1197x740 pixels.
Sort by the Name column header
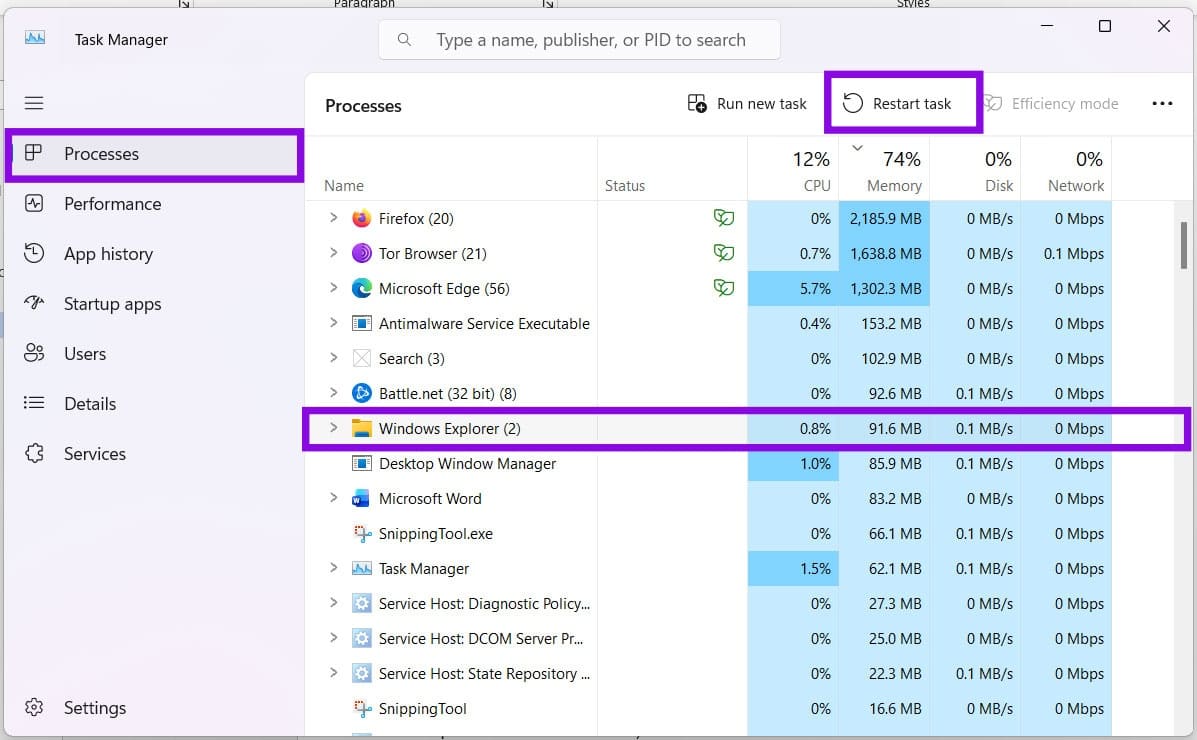pyautogui.click(x=451, y=169)
